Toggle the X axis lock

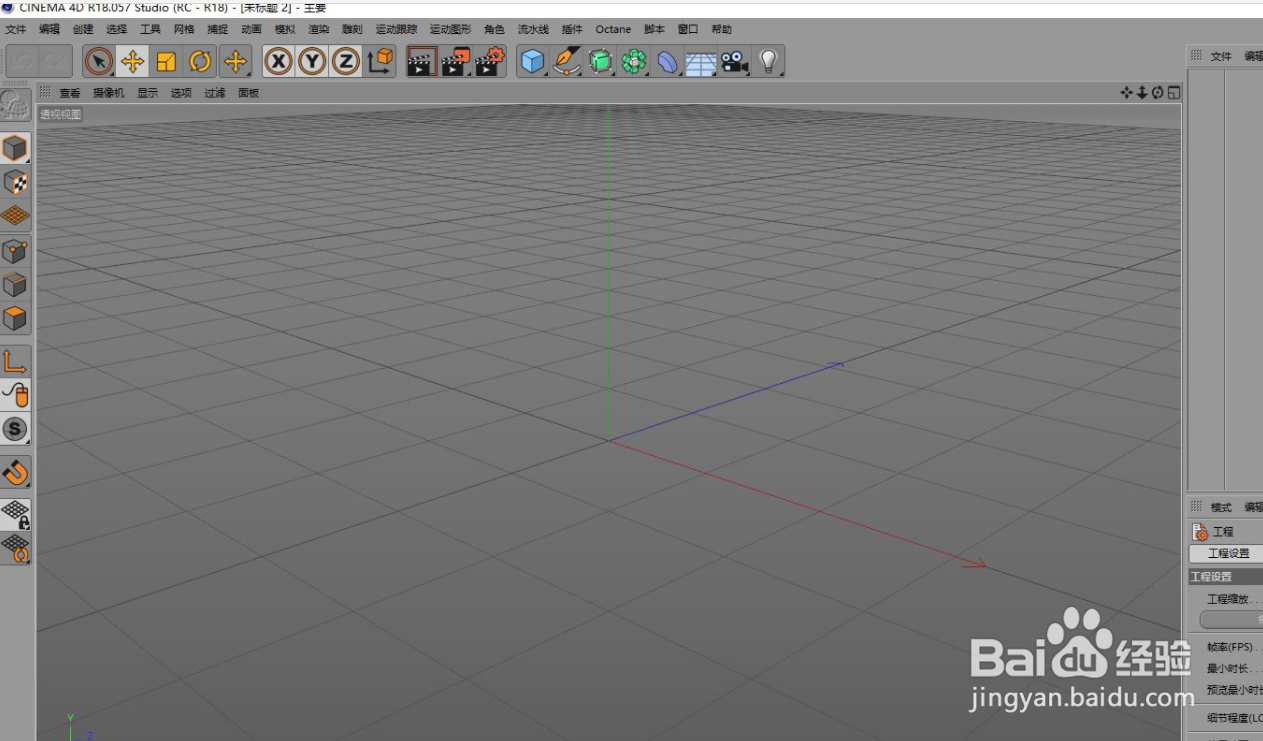[278, 62]
